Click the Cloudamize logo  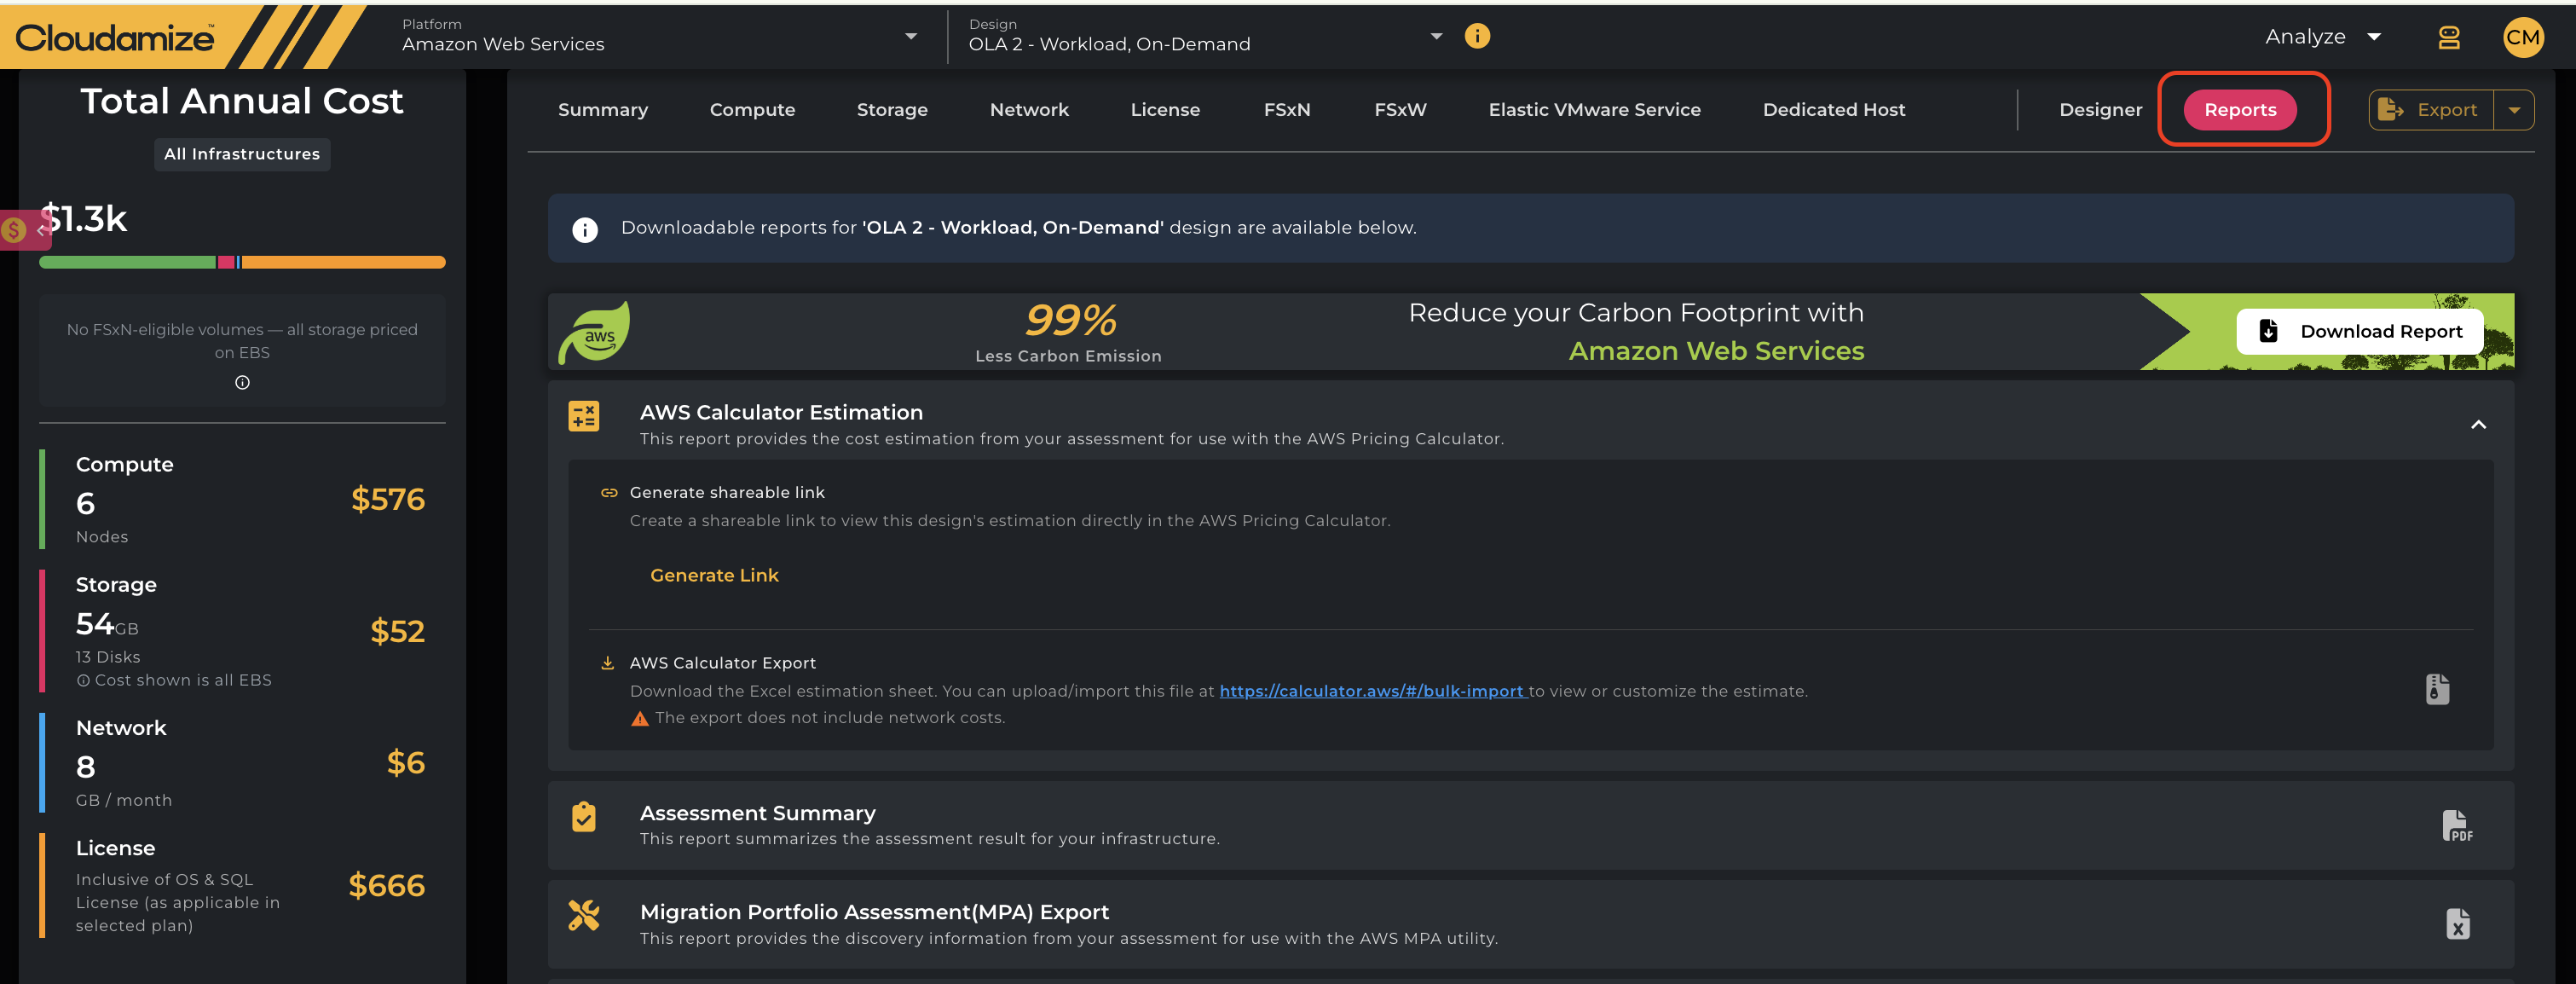[x=115, y=38]
